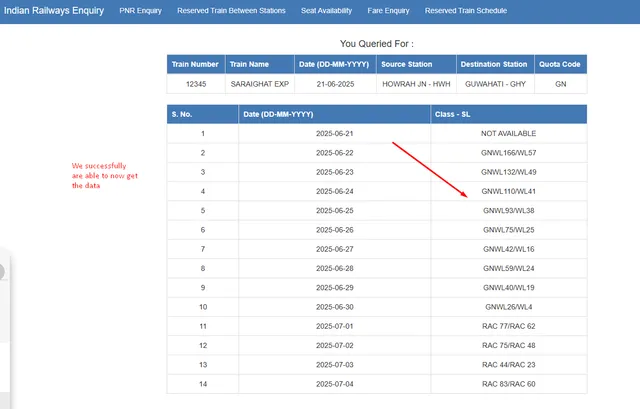The image size is (640, 409).
Task: Click the SARAIGHAT EXP train name cell
Action: pyautogui.click(x=259, y=85)
